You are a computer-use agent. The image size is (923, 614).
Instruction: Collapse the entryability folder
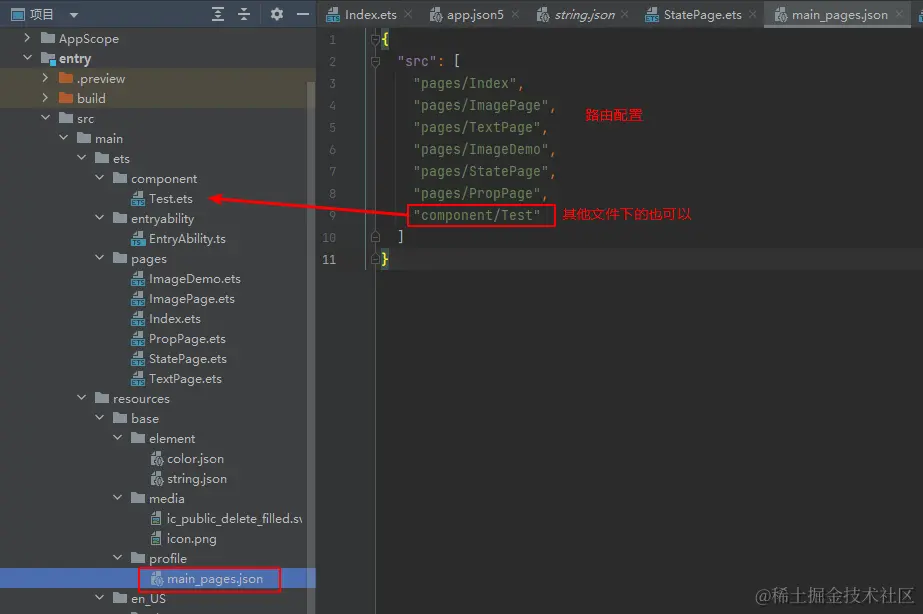(99, 218)
